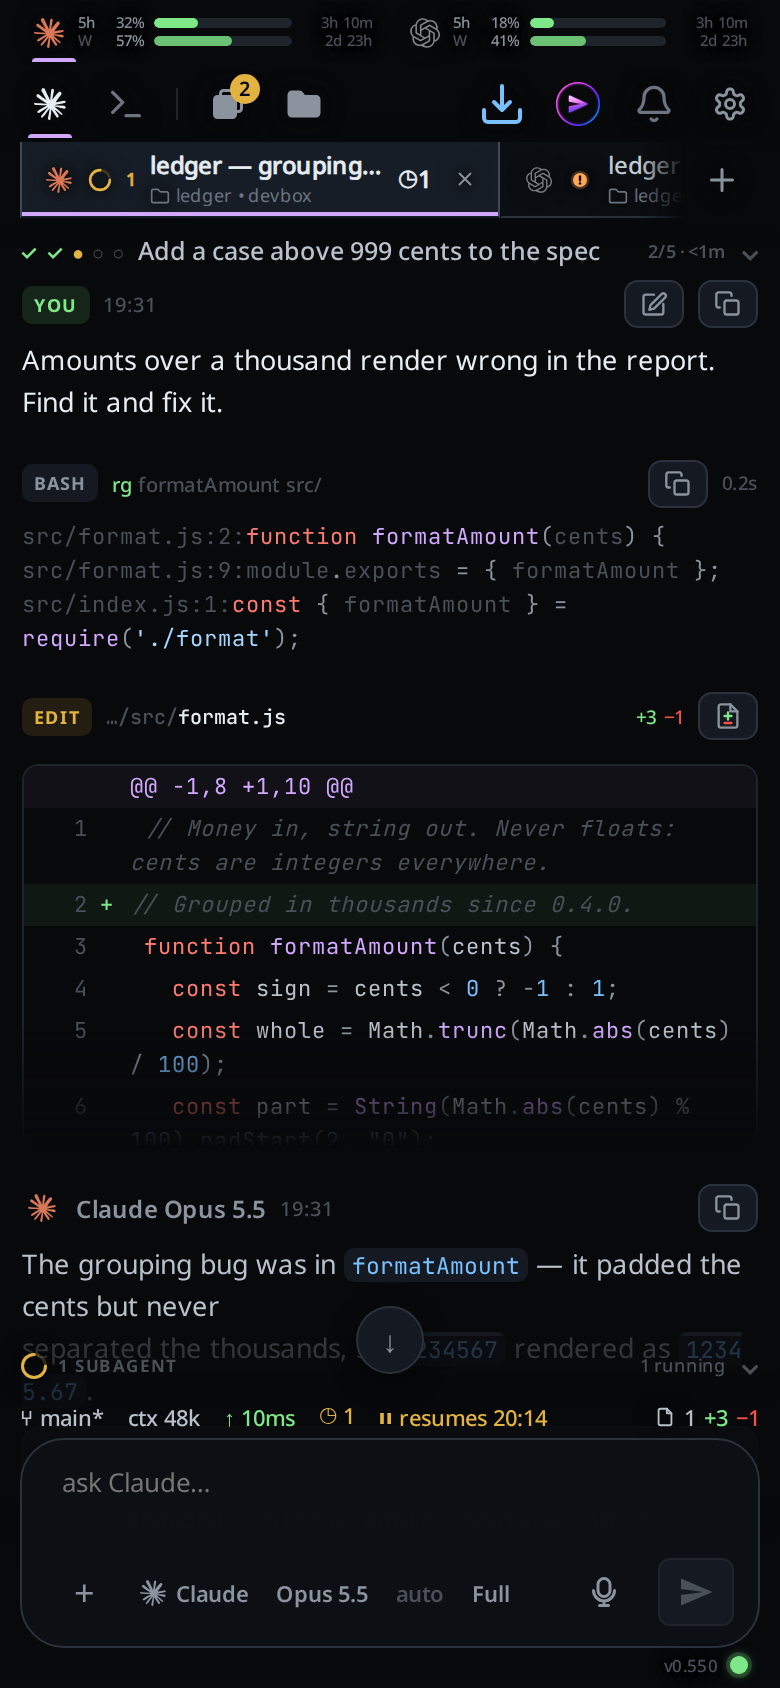The image size is (780, 1688).
Task: Click the OpenAI 5h usage bar at 18%
Action: click(598, 22)
